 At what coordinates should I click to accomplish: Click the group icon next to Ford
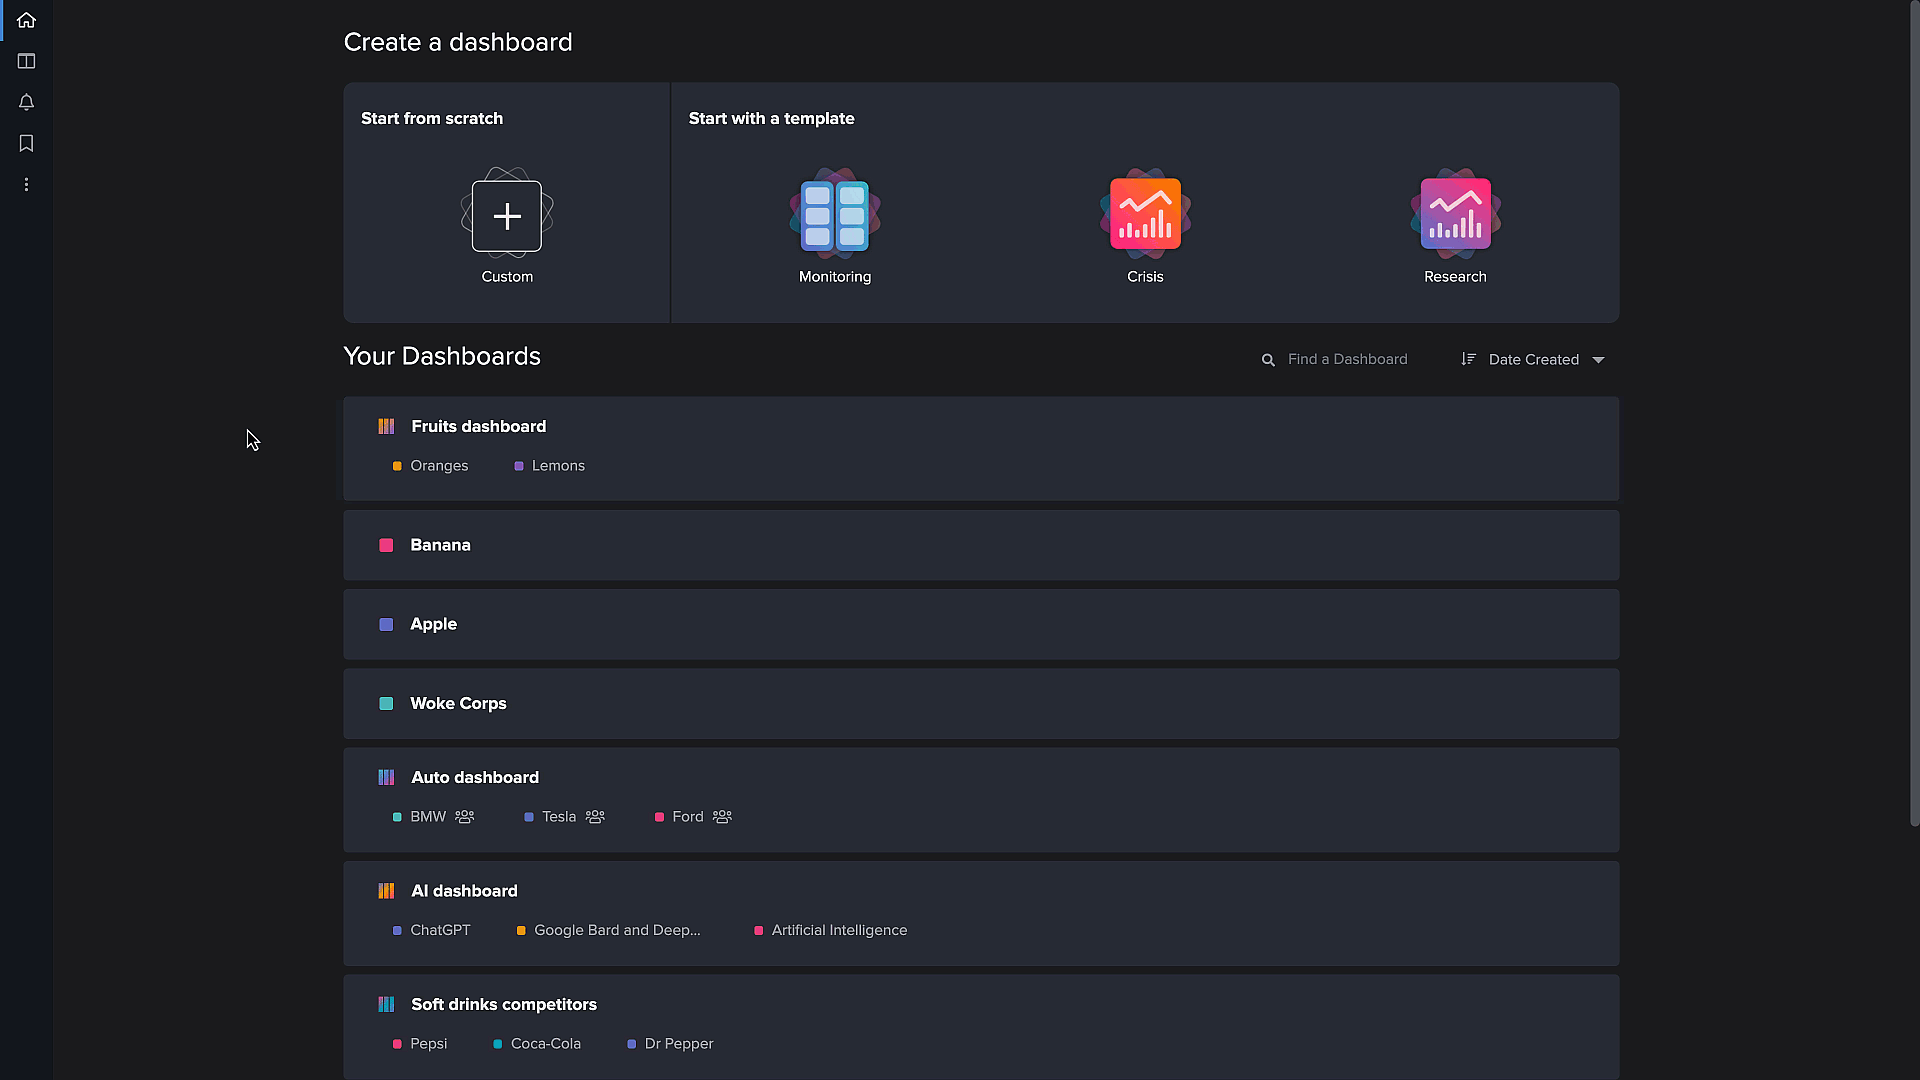[722, 817]
